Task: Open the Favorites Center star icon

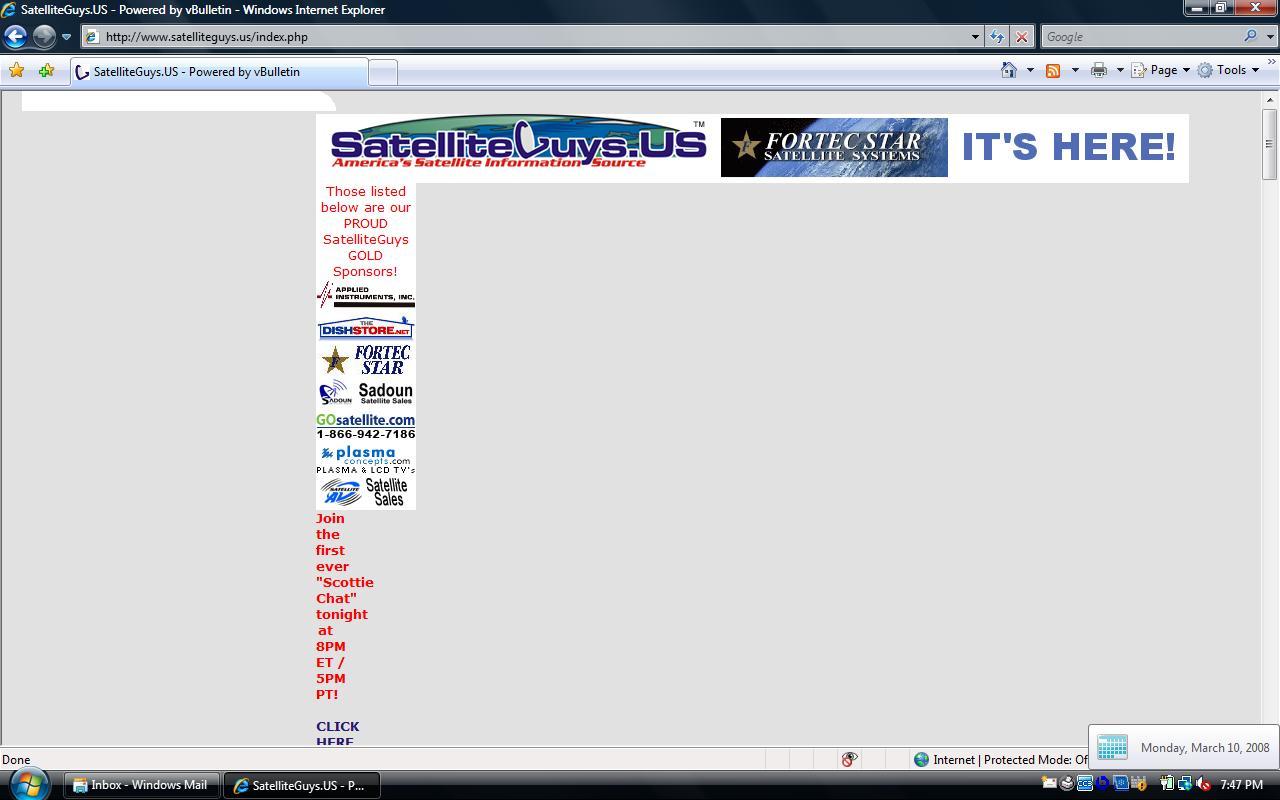Action: click(16, 70)
